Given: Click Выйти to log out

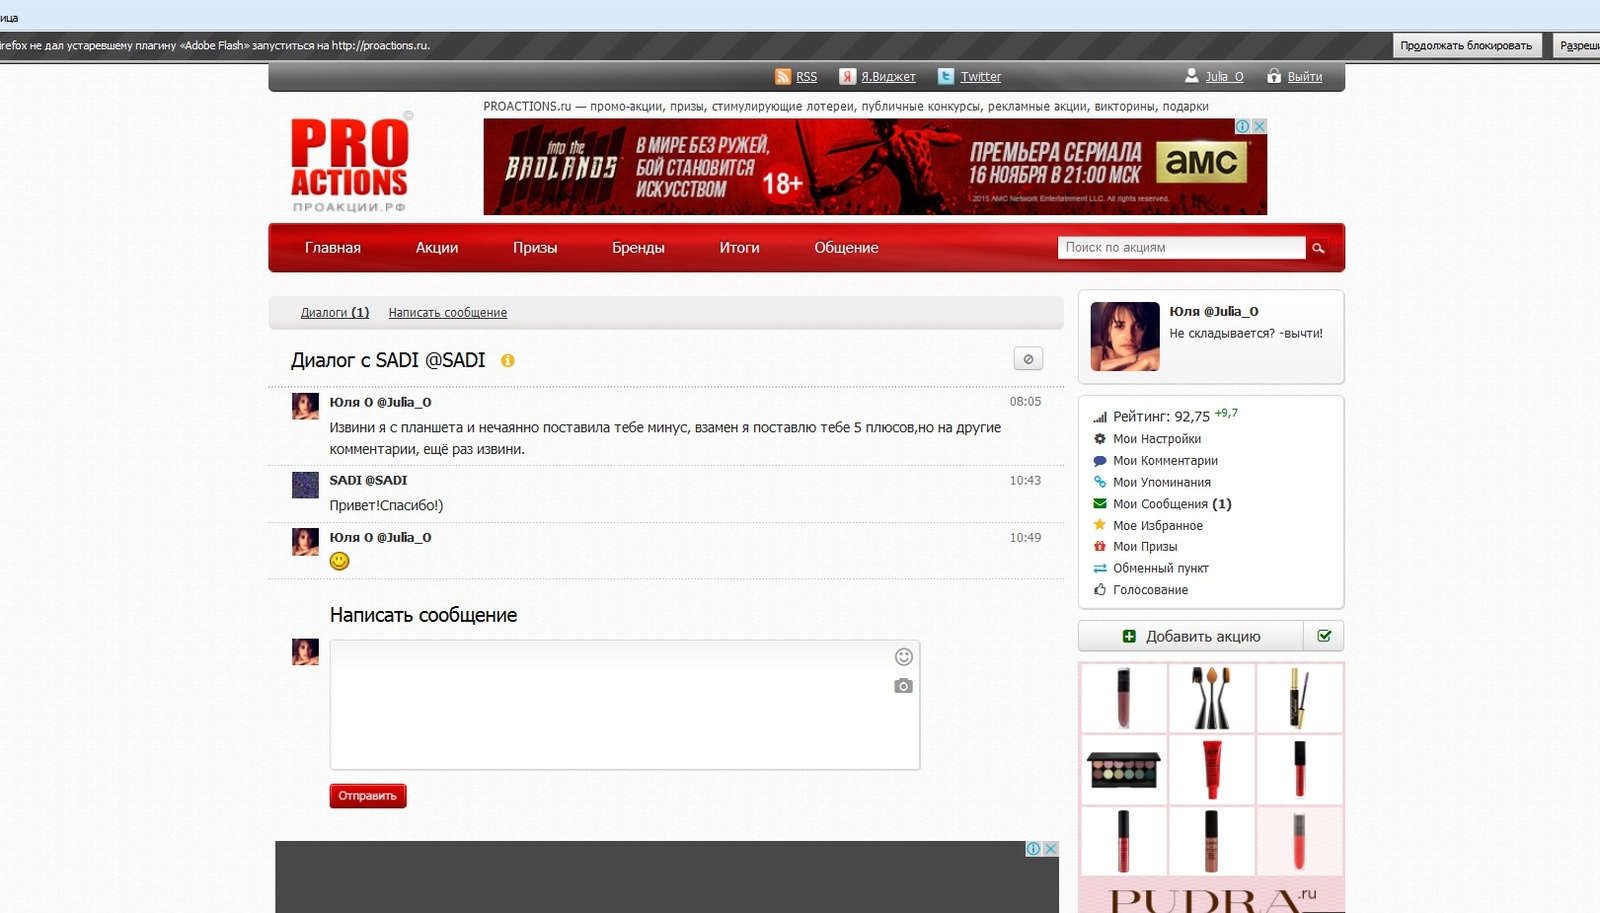Looking at the screenshot, I should pos(1304,77).
